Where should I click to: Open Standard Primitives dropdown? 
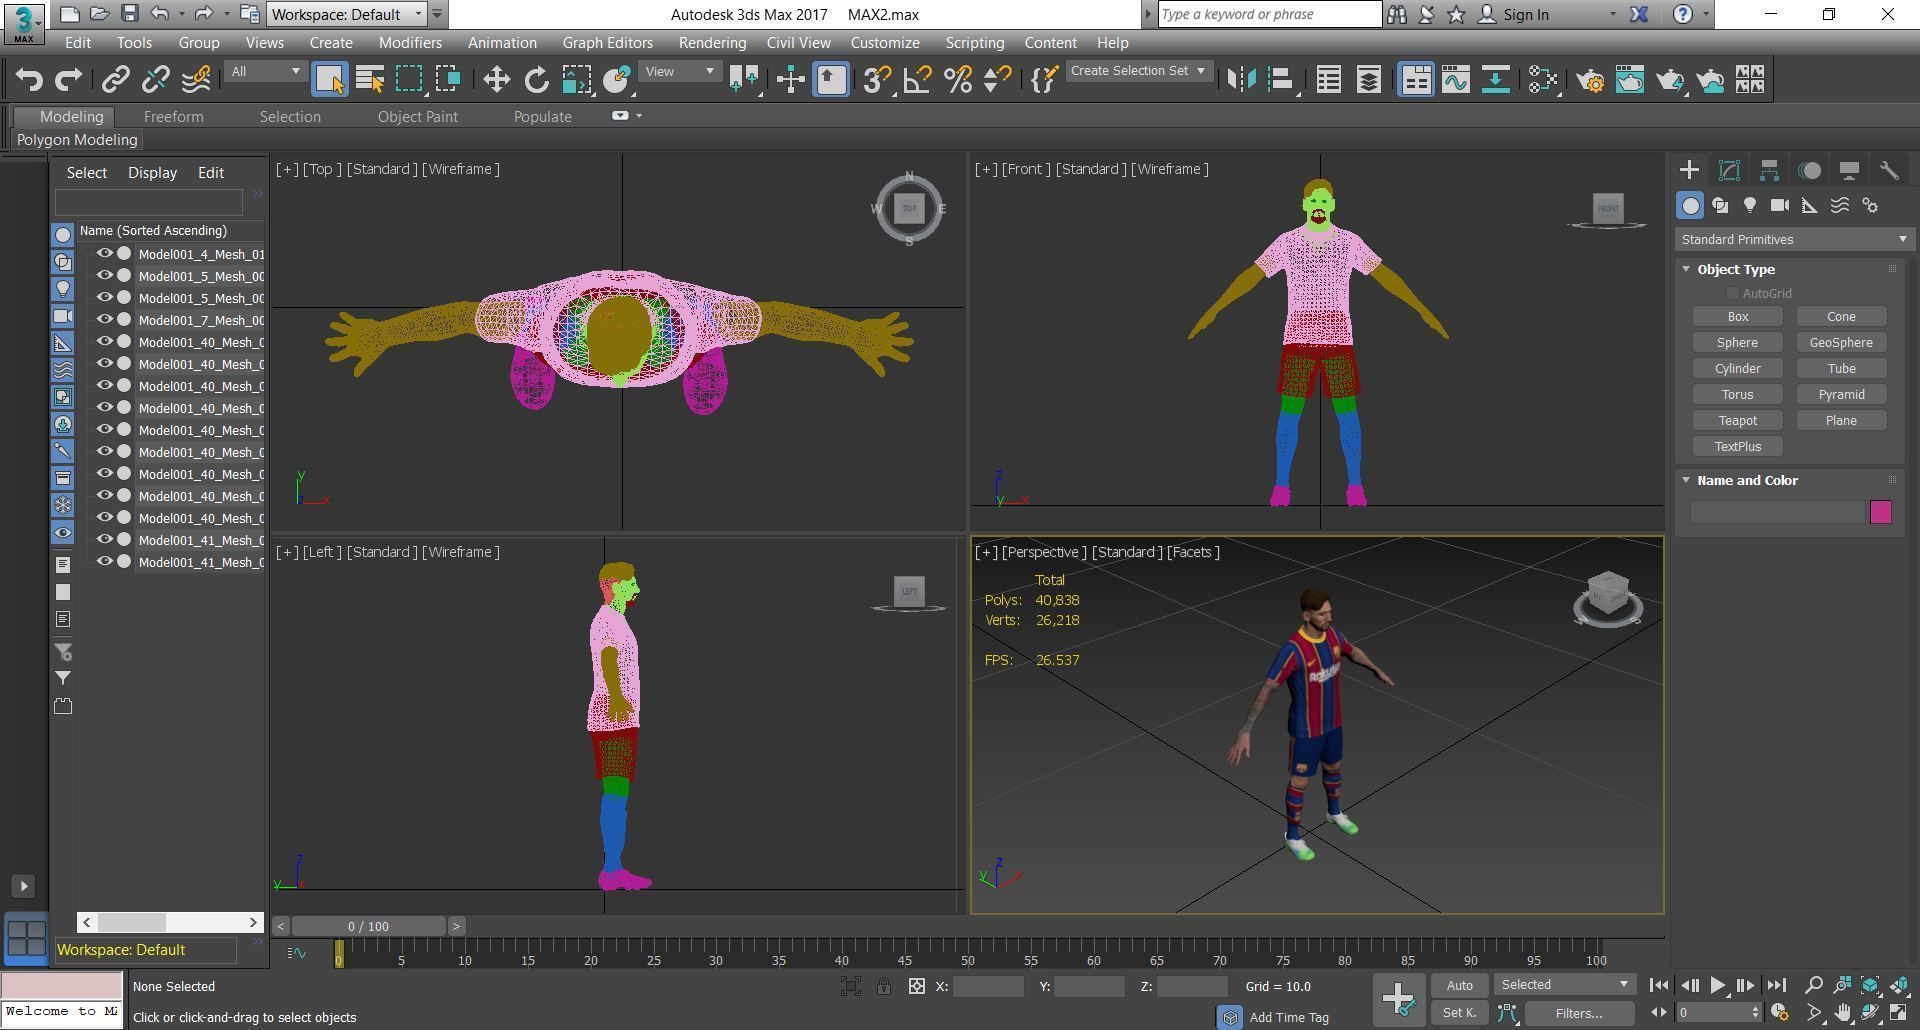(x=1794, y=239)
